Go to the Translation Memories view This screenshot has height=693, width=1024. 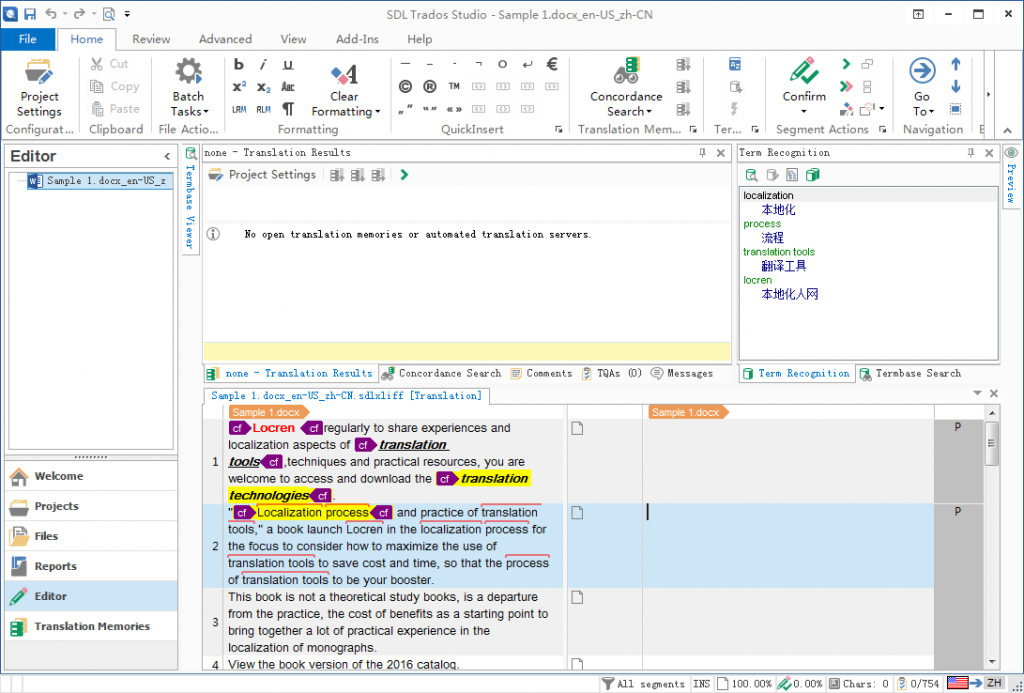[x=91, y=627]
